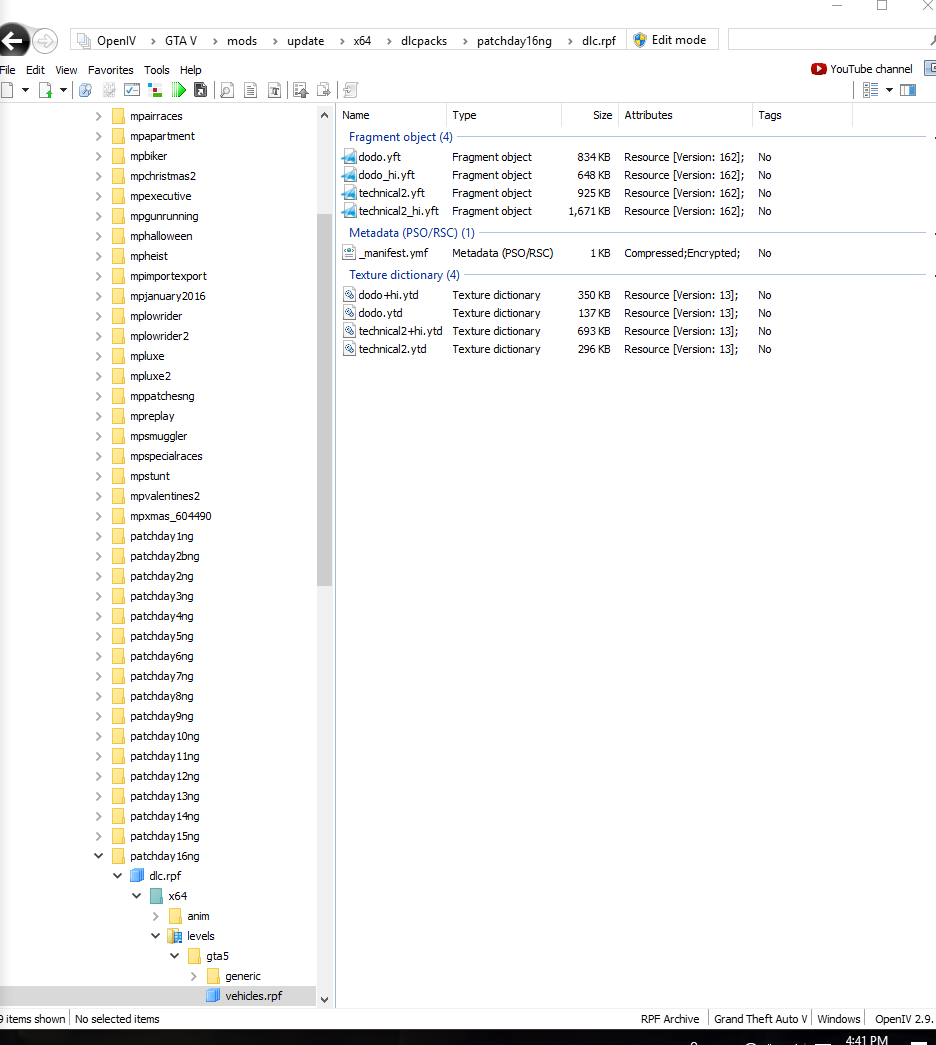Screen dimensions: 936x1045
Task: Click the New file toolbar icon
Action: 7,90
